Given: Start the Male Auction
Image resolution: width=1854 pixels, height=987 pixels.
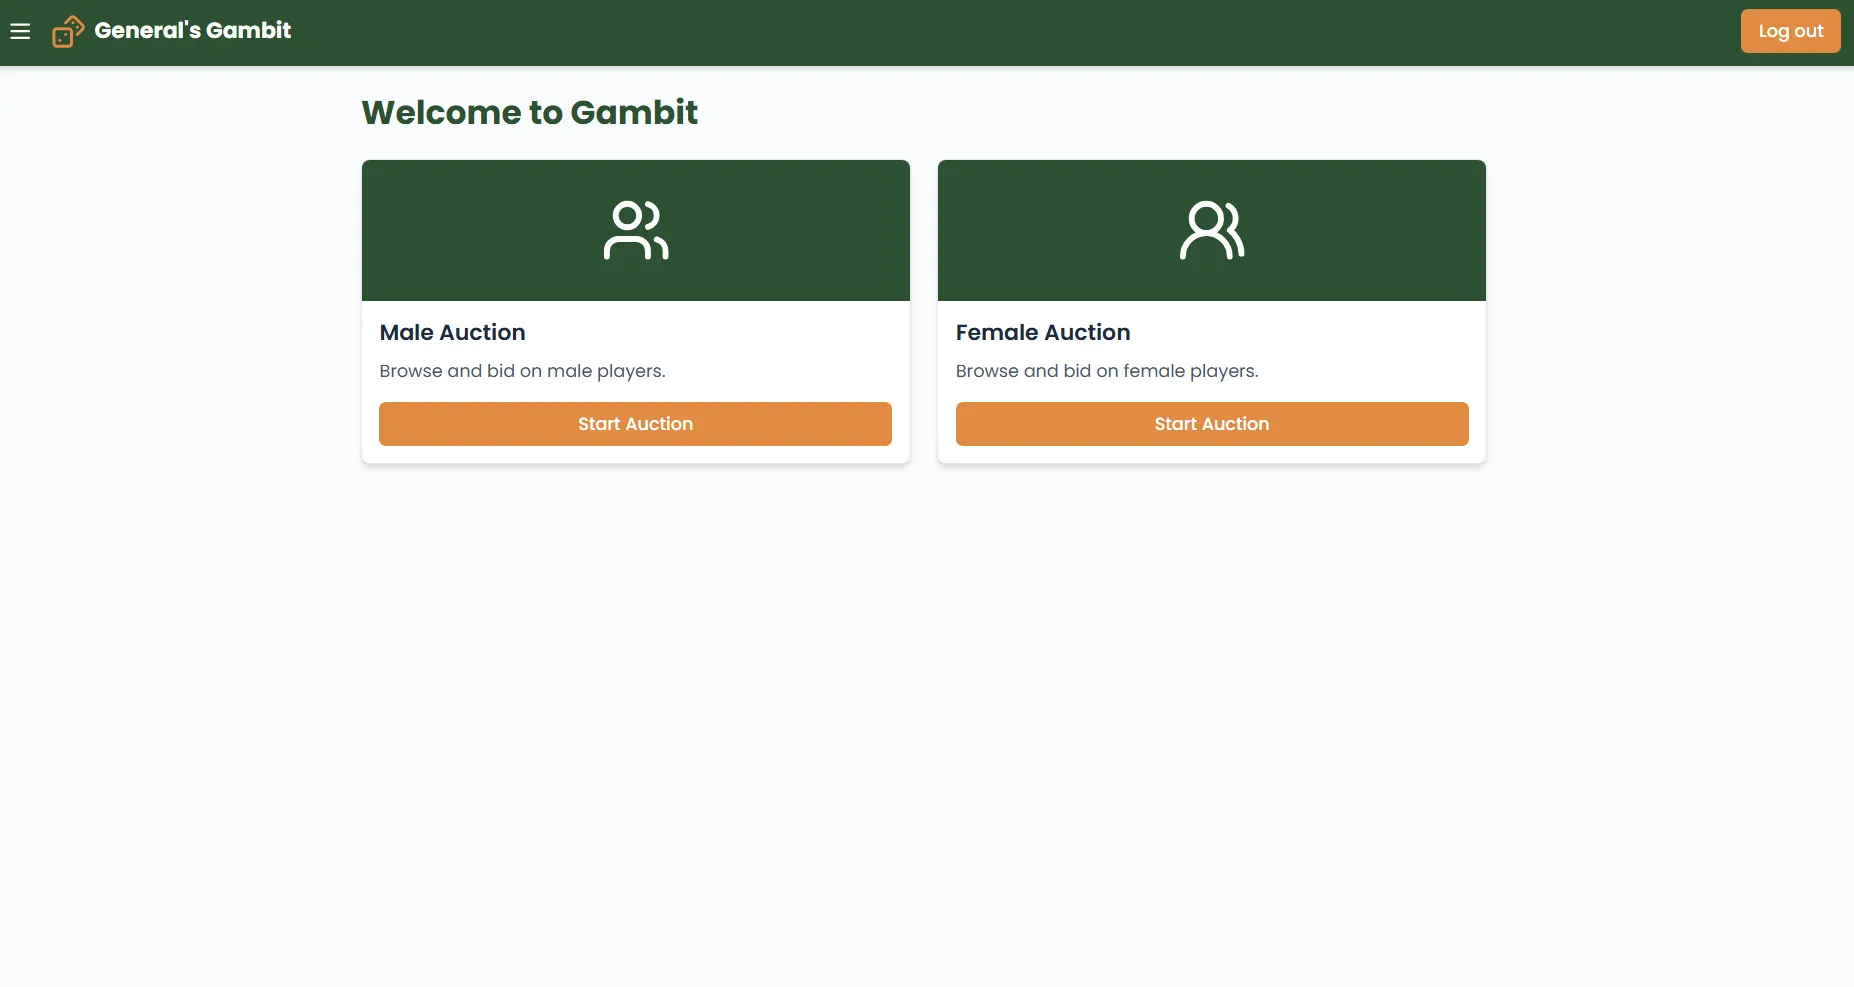Looking at the screenshot, I should click(635, 424).
